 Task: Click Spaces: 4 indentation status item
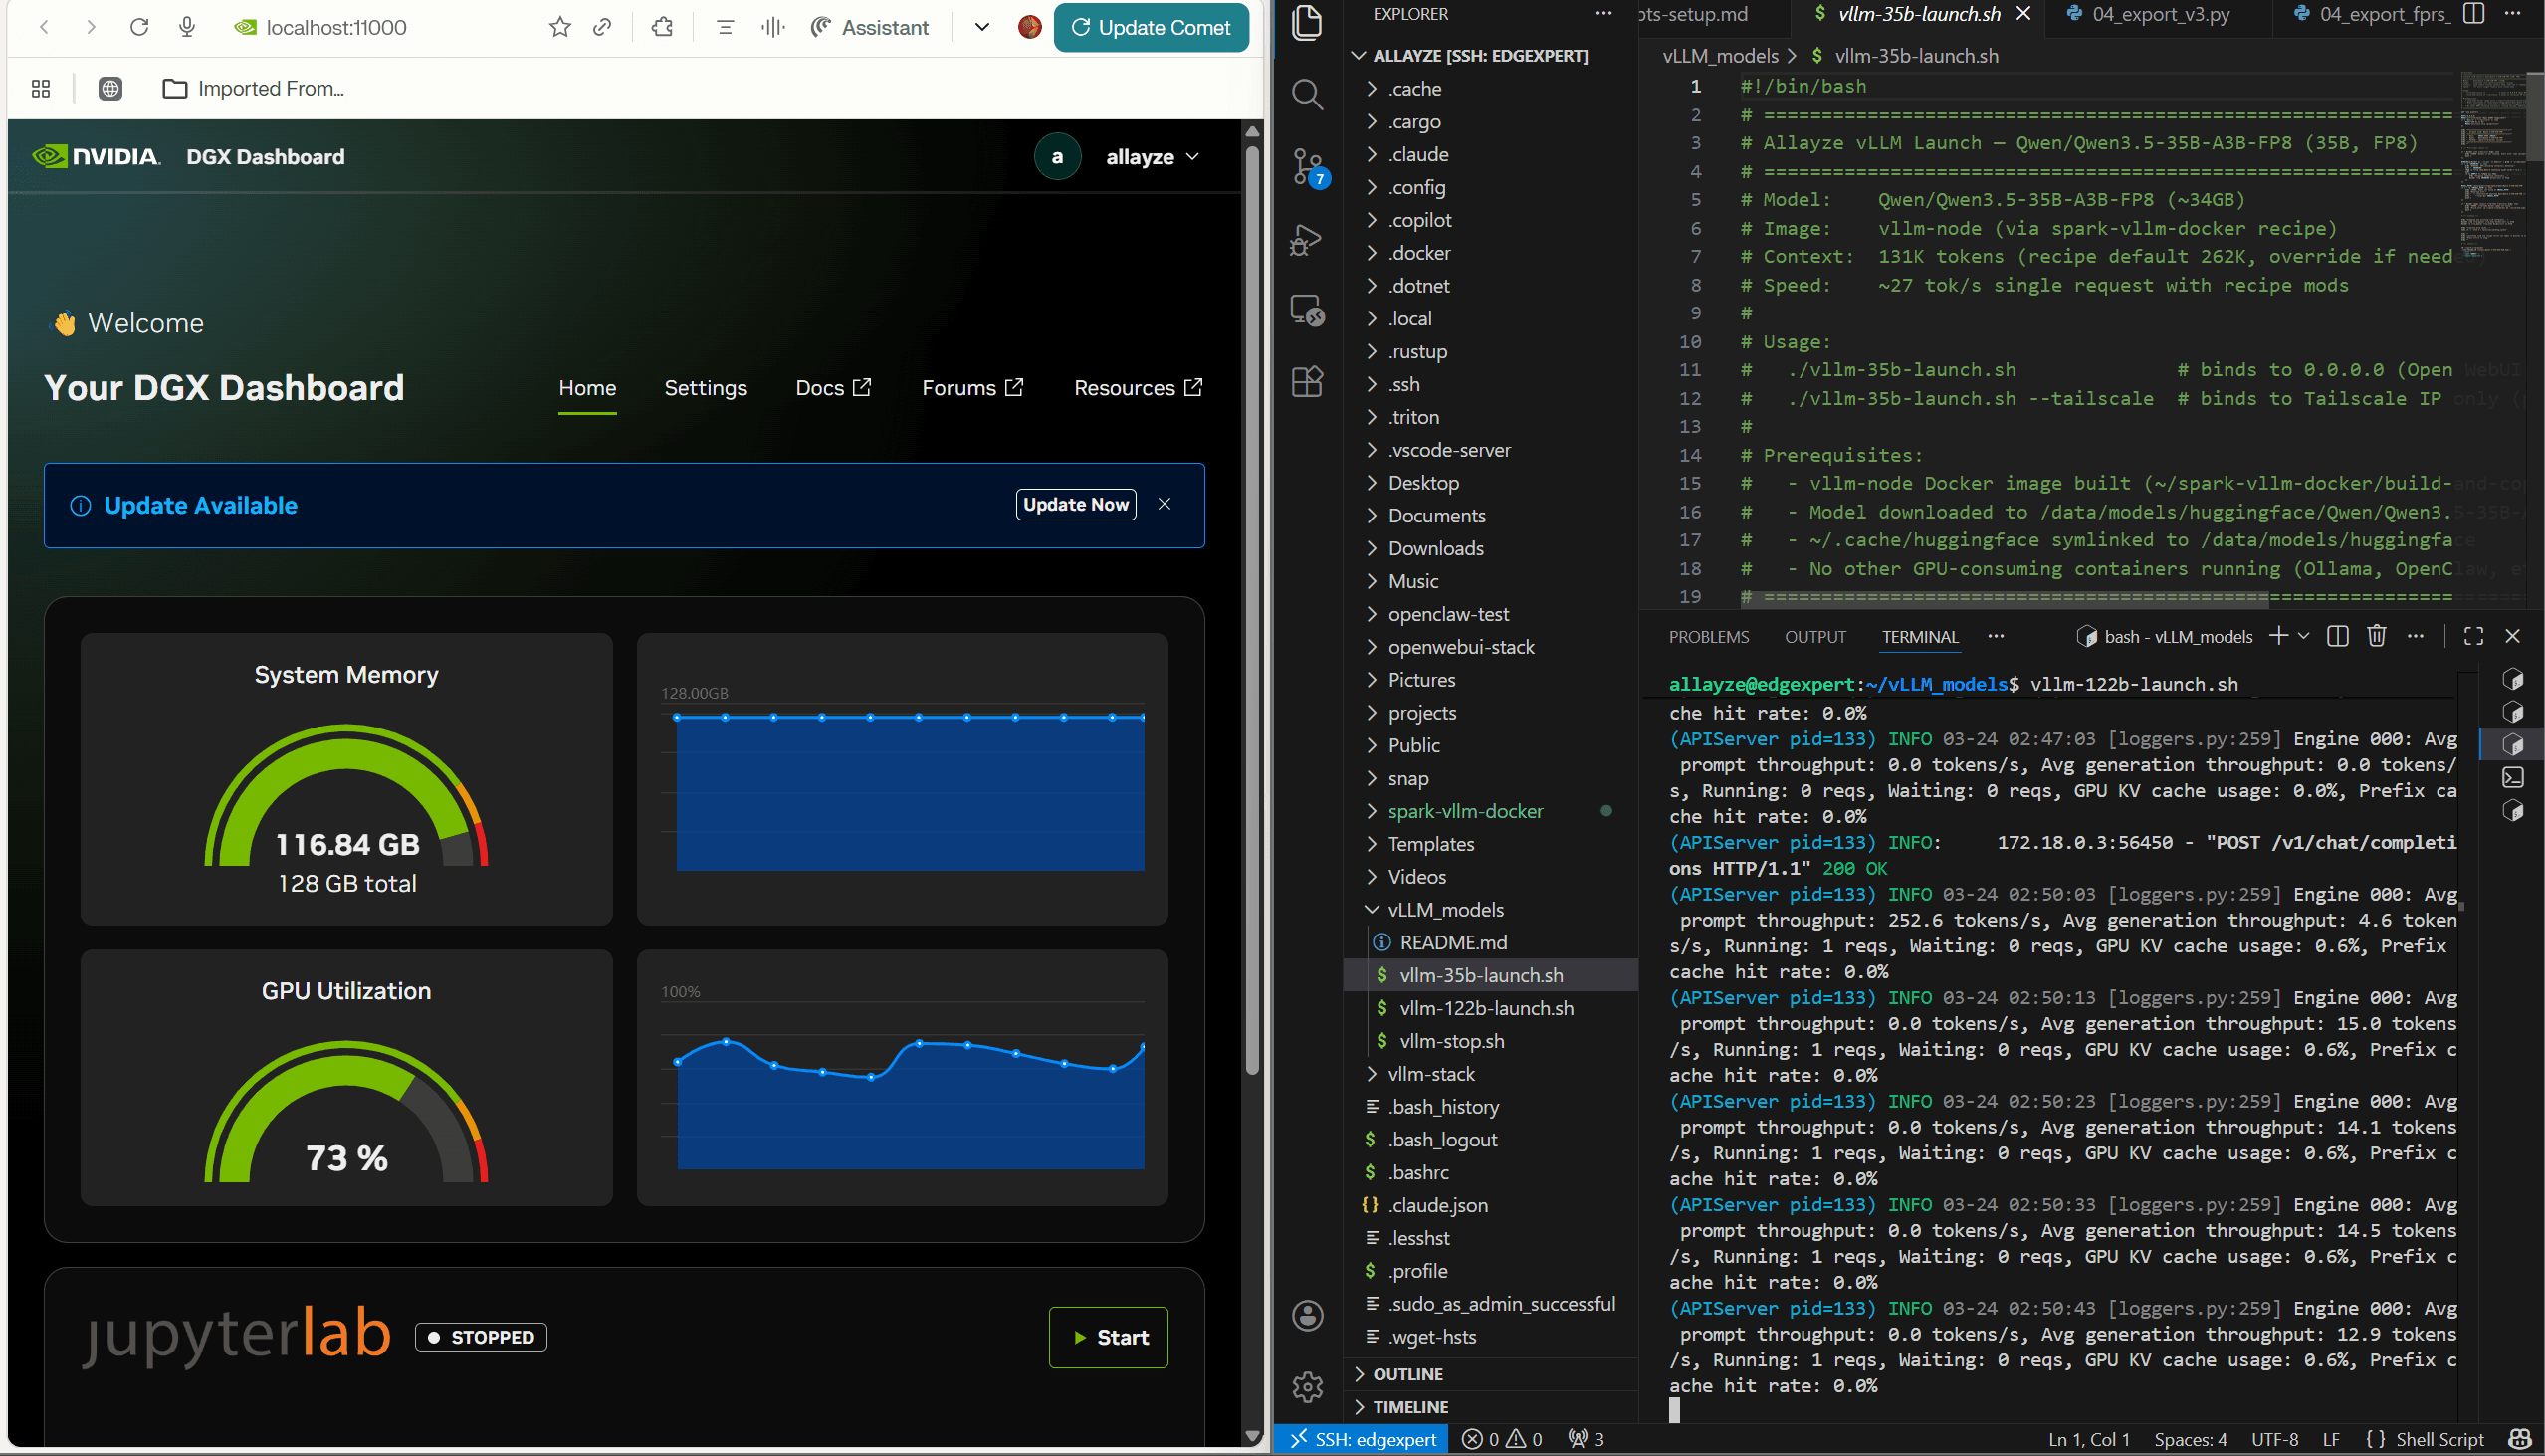click(x=2190, y=1440)
